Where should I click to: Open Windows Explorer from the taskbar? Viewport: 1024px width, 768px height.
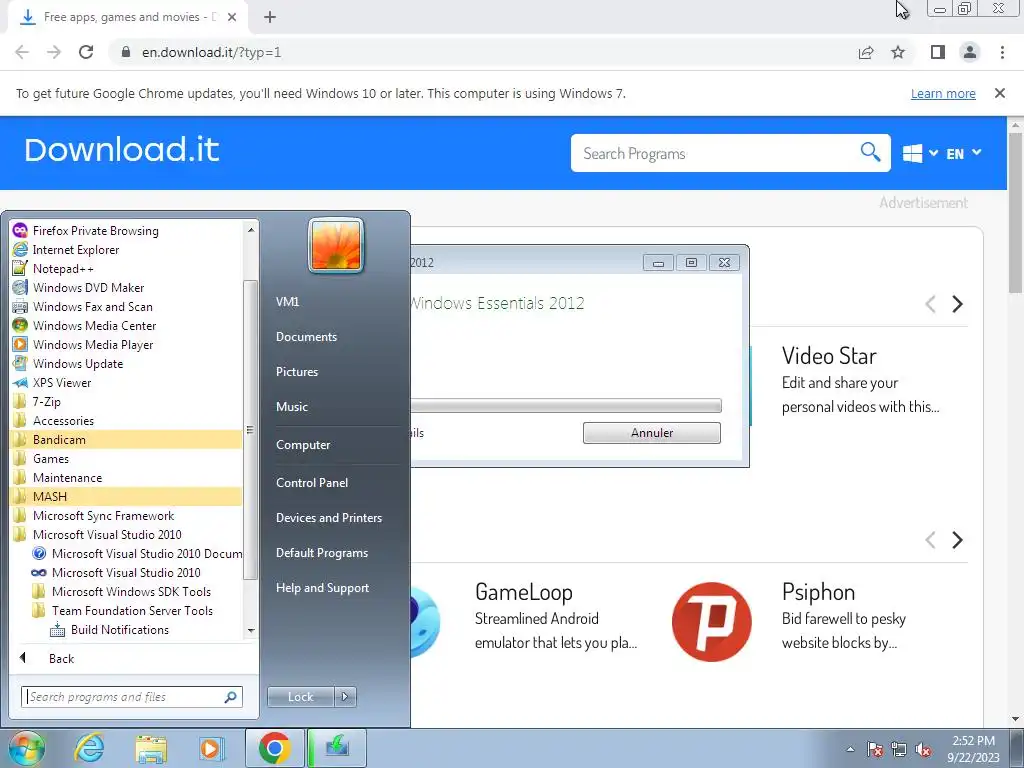[151, 748]
